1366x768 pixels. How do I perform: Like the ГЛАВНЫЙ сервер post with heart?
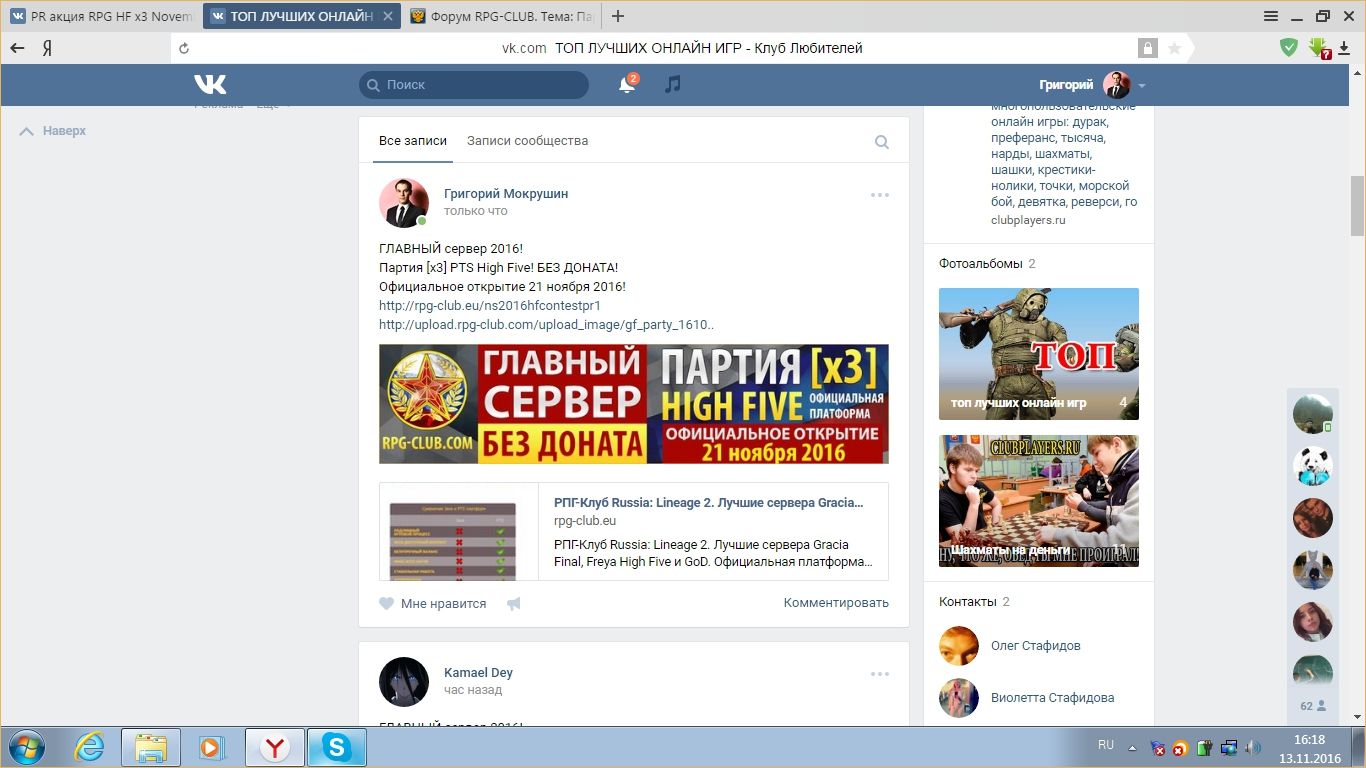(387, 604)
